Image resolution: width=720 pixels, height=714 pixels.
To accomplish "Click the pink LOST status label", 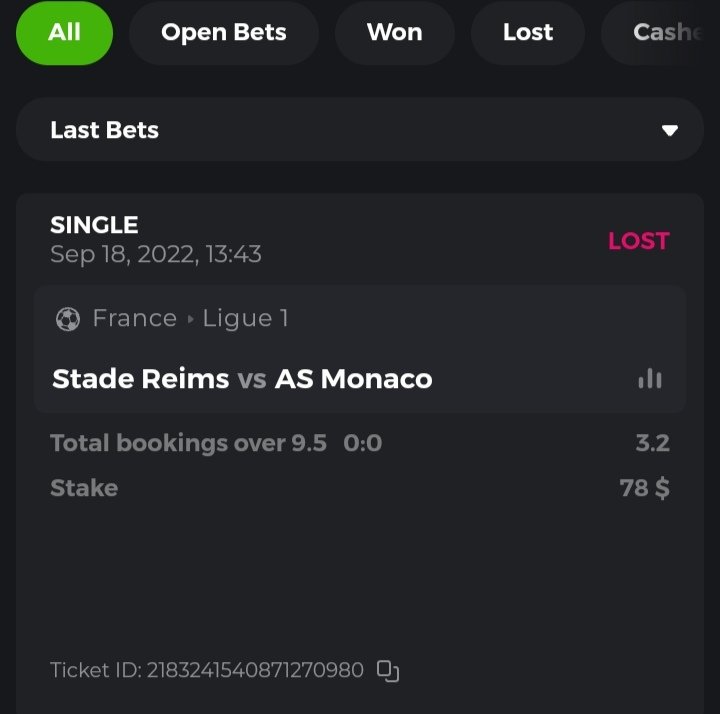I will (638, 241).
